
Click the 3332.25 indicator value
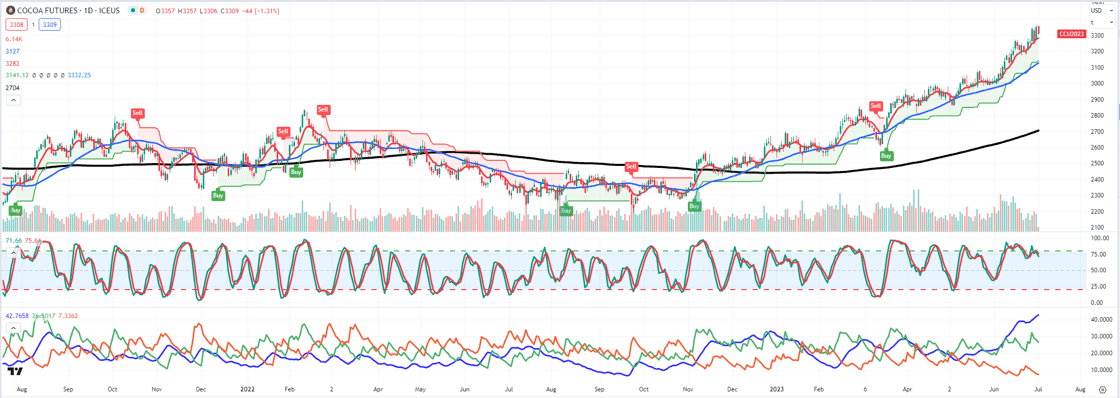pyautogui.click(x=79, y=75)
